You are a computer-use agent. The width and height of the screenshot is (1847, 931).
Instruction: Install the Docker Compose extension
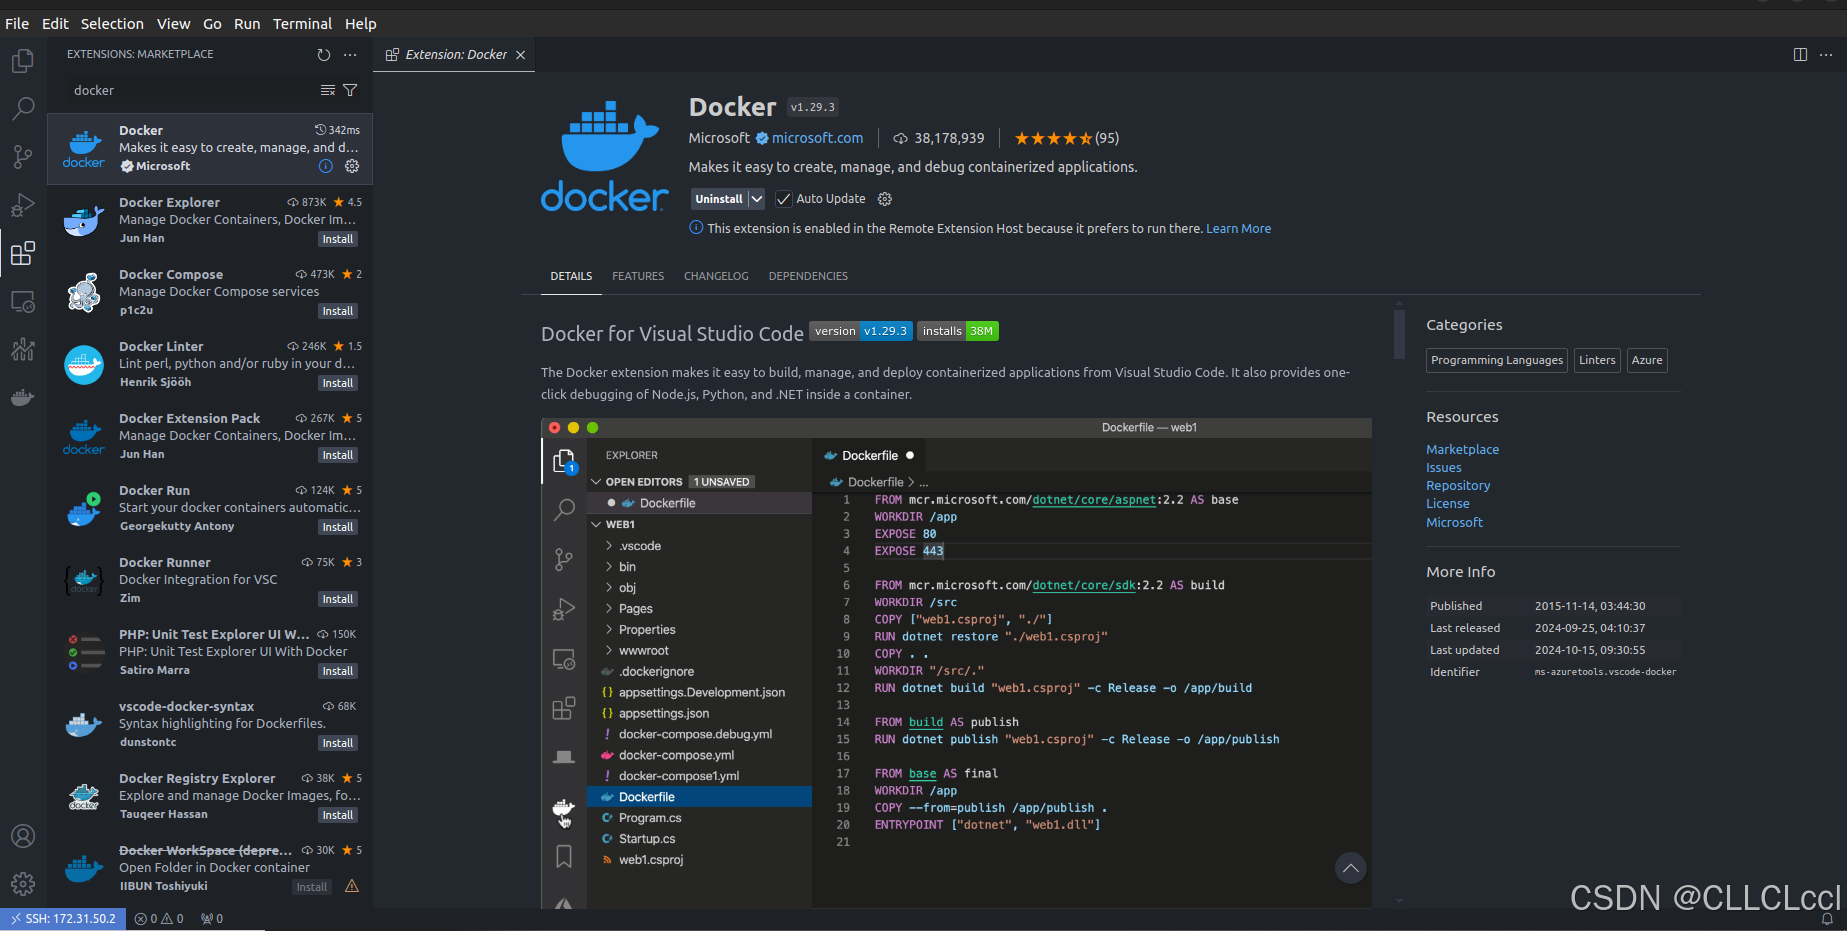(338, 311)
